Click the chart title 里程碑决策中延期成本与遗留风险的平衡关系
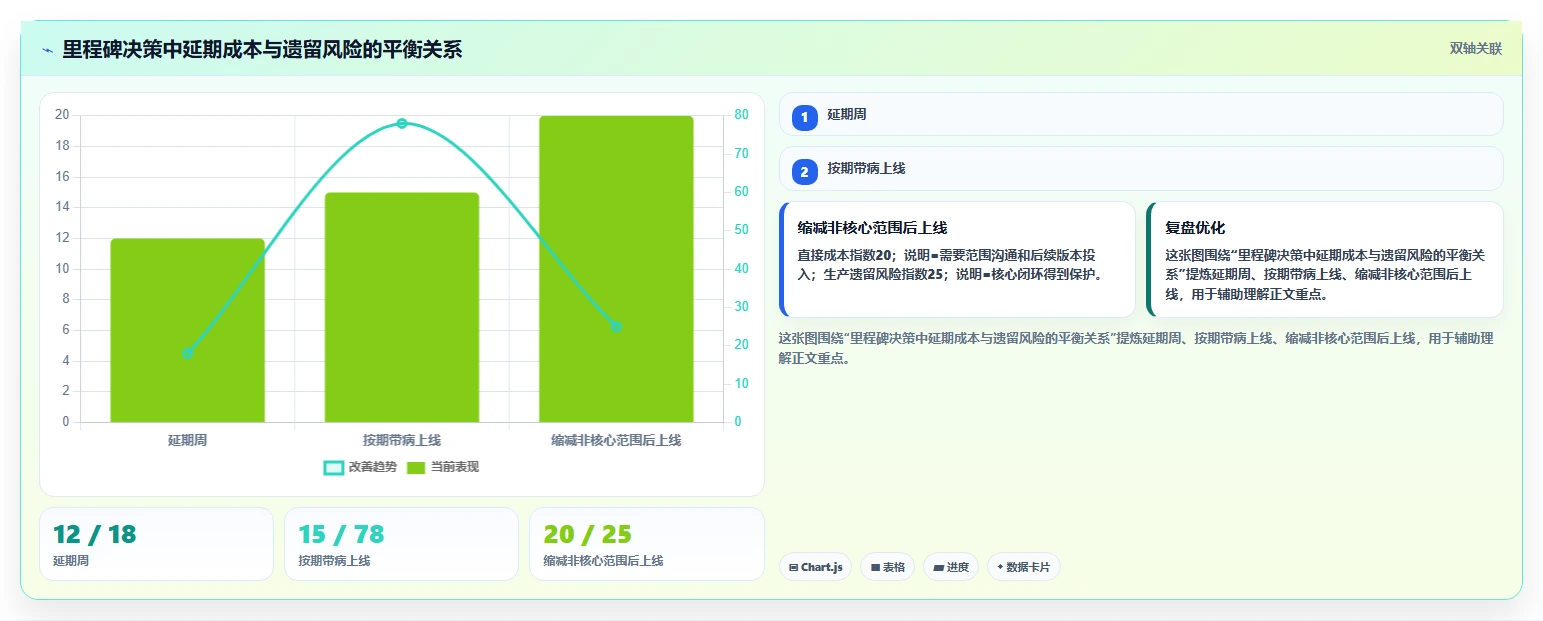Viewport: 1543px width, 621px height. [262, 50]
